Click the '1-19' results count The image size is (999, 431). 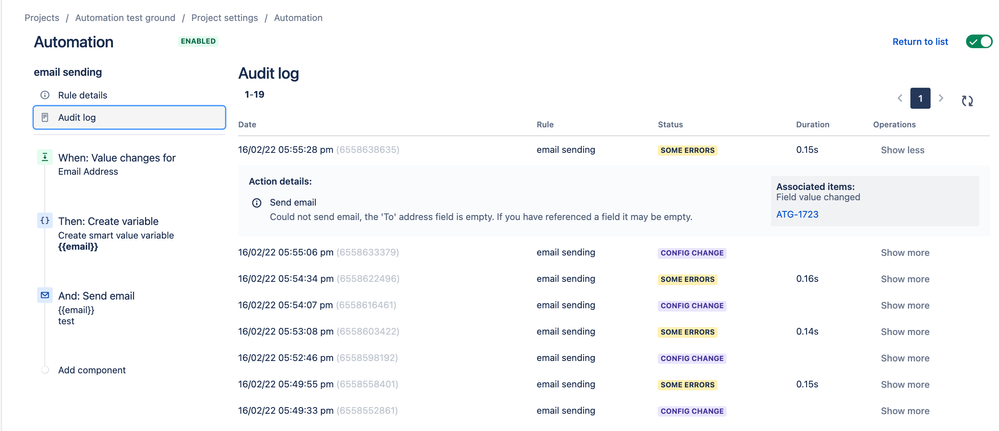255,94
